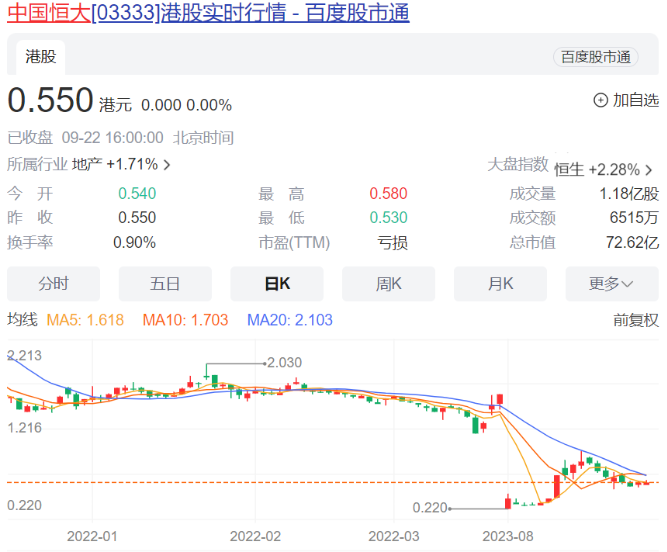Click the MA10: 1.703 indicator

pos(185,320)
